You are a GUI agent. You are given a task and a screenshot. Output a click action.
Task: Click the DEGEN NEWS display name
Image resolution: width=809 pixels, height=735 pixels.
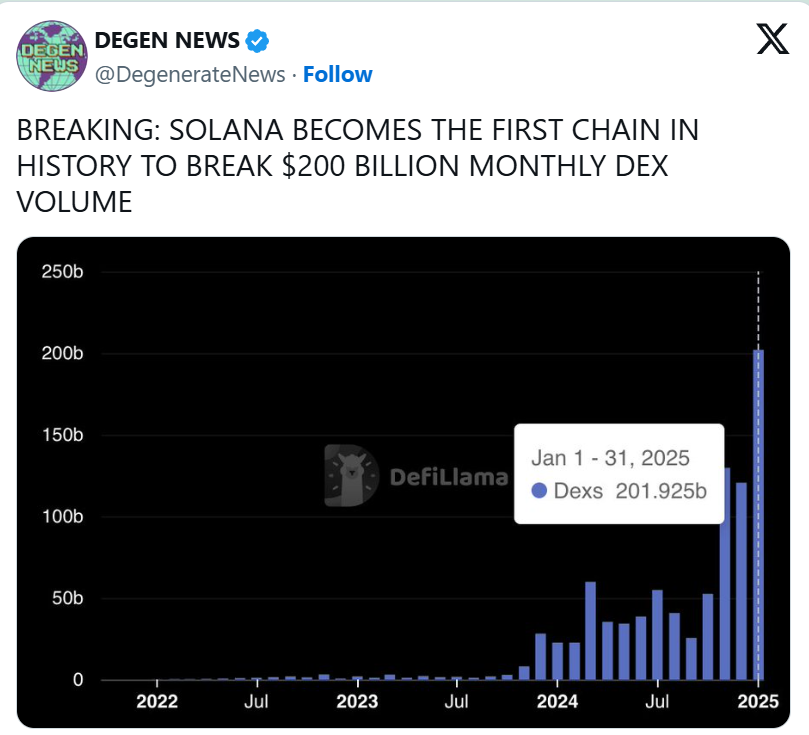167,40
